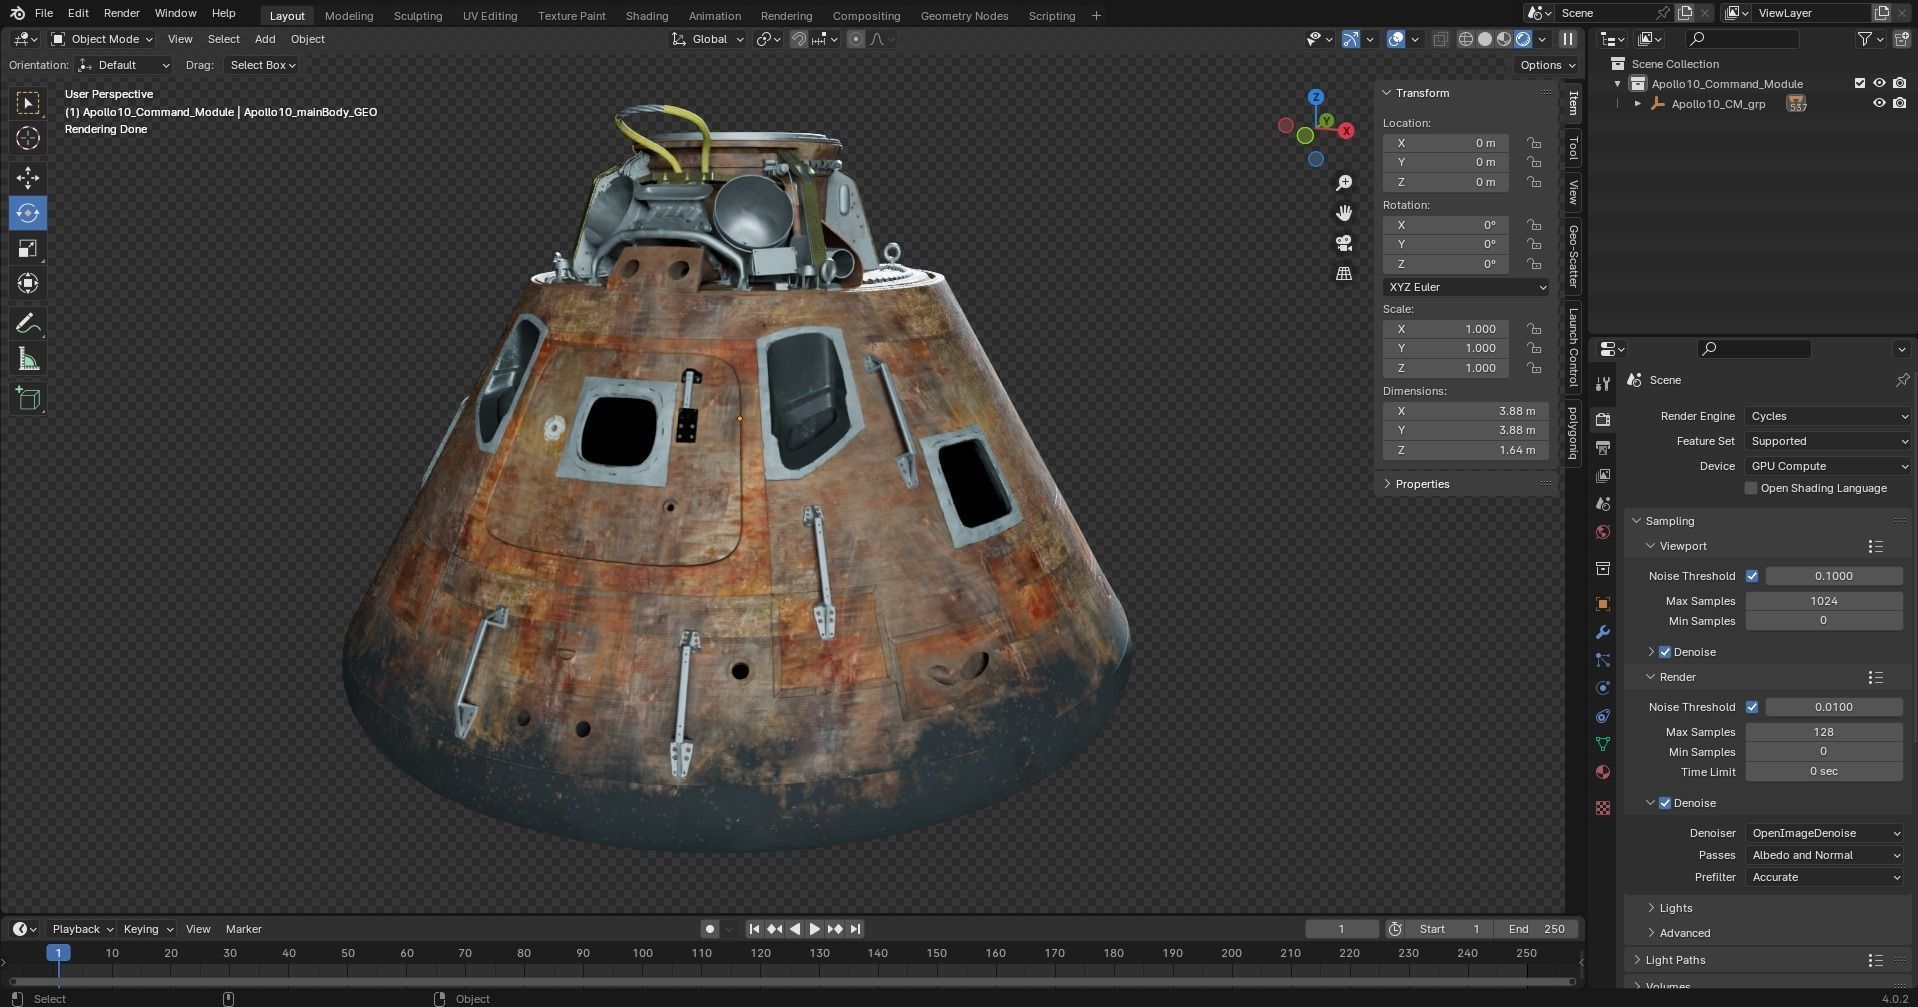Open the Object Data properties tab icon
Viewport: 1918px width, 1007px height.
tap(1603, 744)
